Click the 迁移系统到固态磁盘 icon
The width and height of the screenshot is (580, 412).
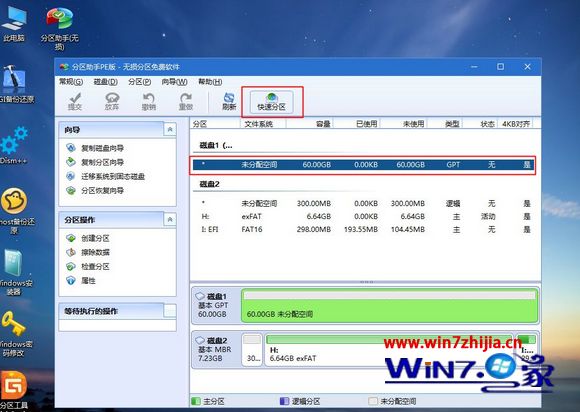(71, 176)
